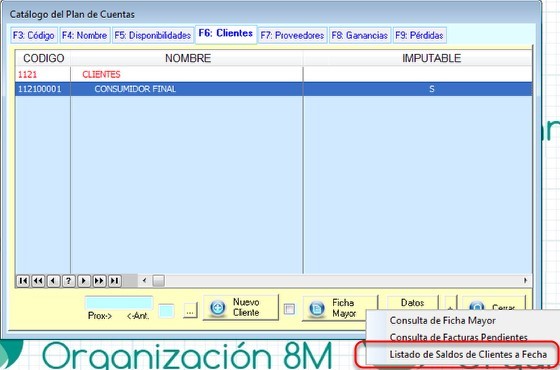Image resolution: width=560 pixels, height=370 pixels.
Task: Toggle checkbox beside Ficha Mayor button
Action: point(289,309)
